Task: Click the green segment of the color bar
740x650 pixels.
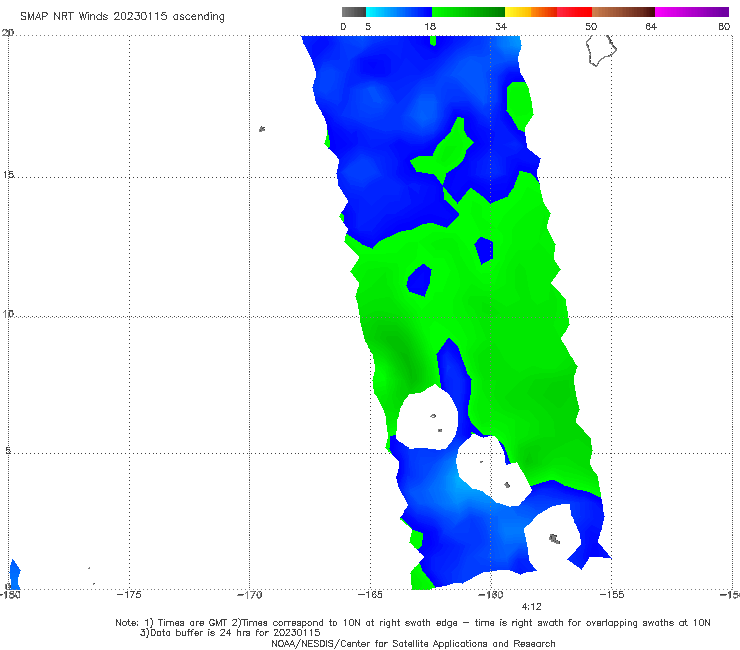Action: coord(468,12)
